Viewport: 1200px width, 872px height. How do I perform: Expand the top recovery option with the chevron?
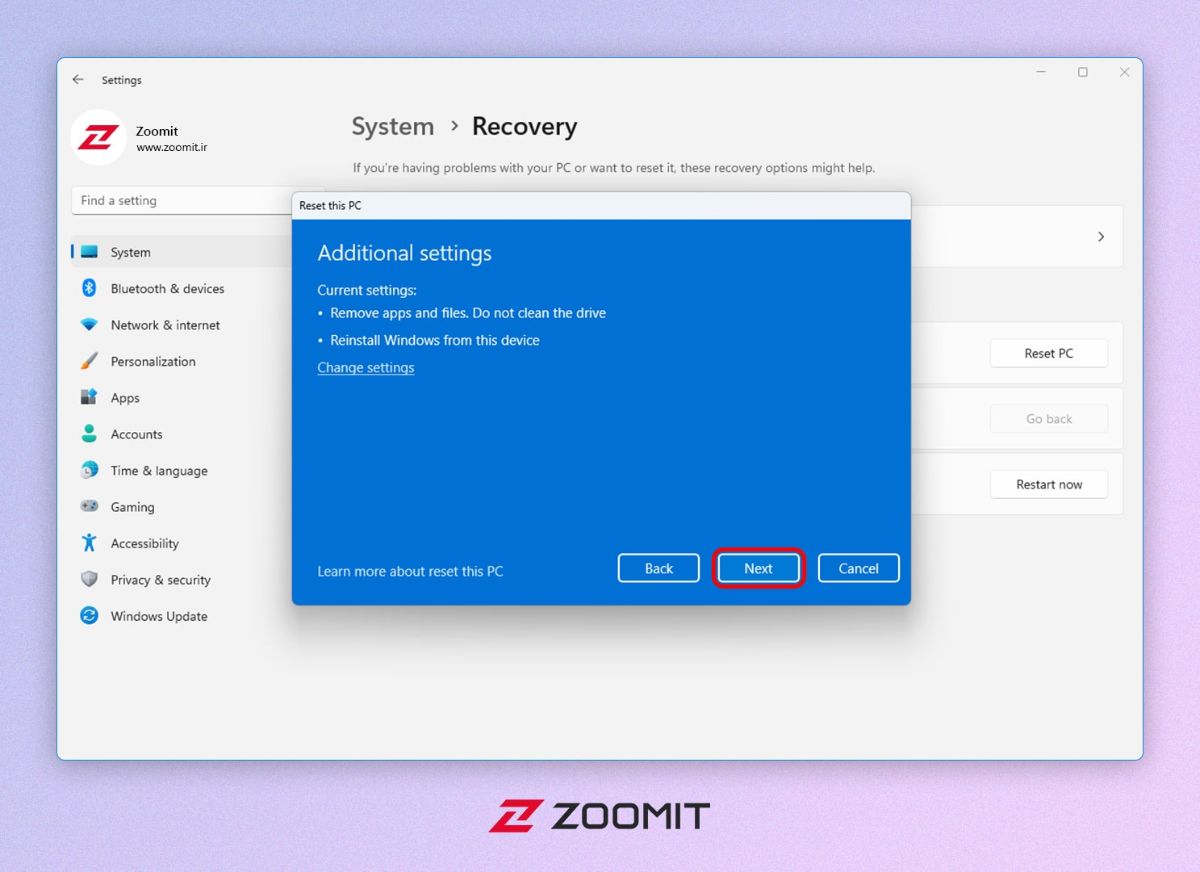tap(1100, 237)
